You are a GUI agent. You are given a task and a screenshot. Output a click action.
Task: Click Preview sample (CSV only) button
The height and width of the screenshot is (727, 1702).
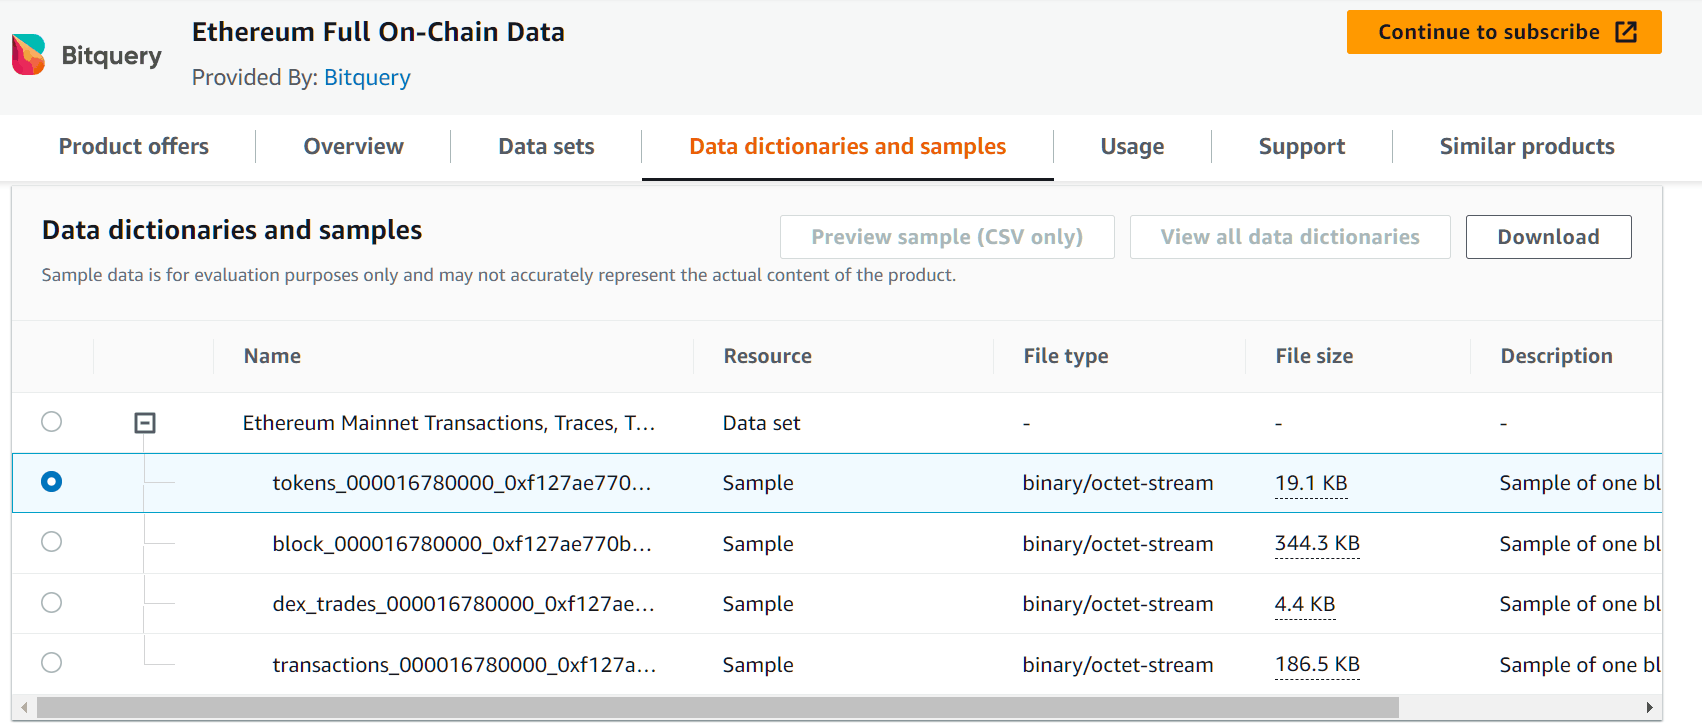947,237
